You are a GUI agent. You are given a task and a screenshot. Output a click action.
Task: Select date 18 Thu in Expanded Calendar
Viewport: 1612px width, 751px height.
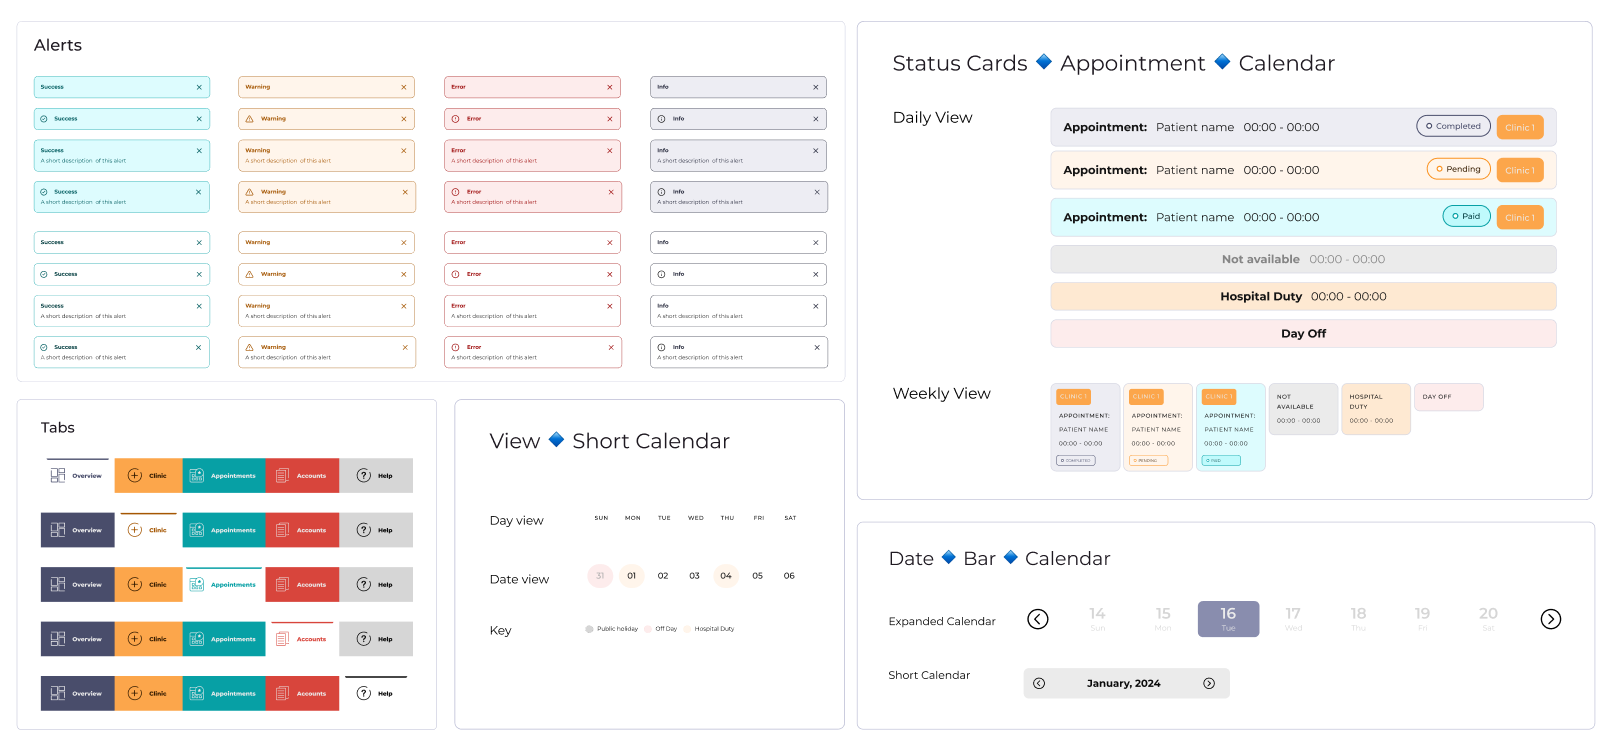click(x=1358, y=619)
